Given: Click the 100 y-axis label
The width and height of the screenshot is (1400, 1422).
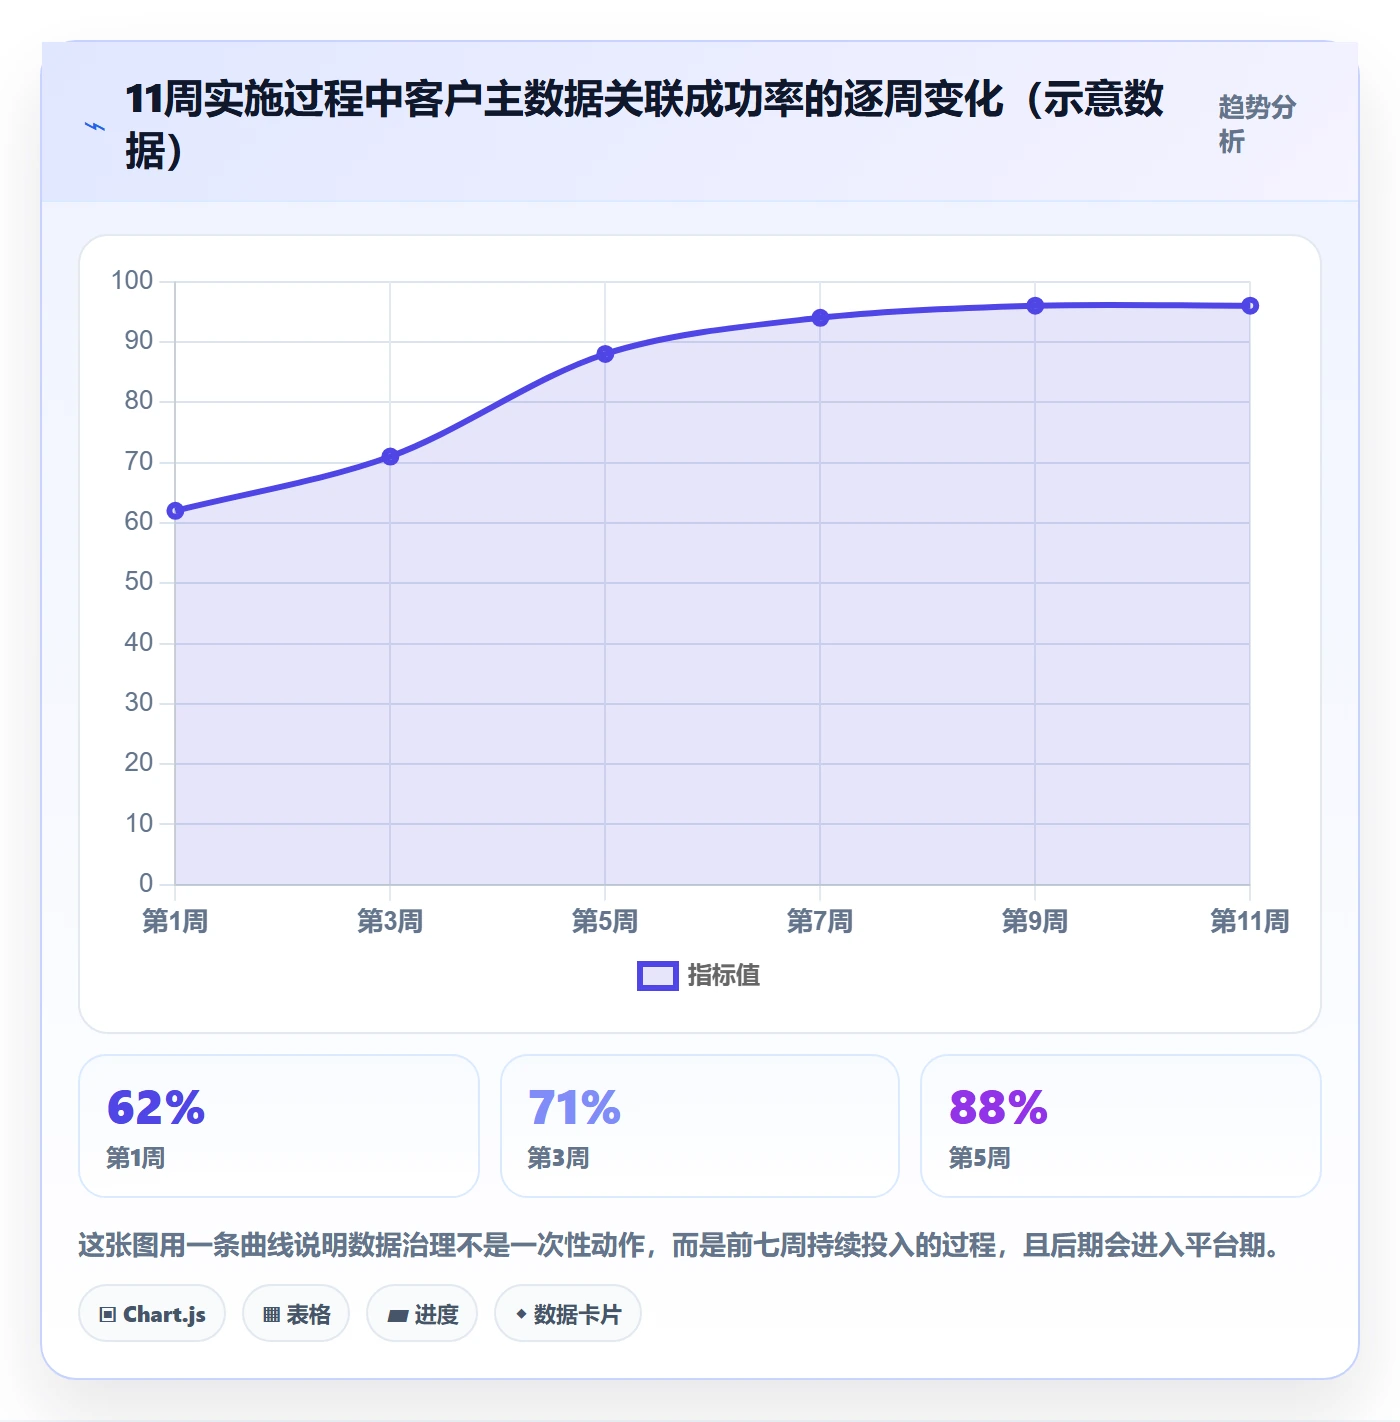Looking at the screenshot, I should pos(132,281).
